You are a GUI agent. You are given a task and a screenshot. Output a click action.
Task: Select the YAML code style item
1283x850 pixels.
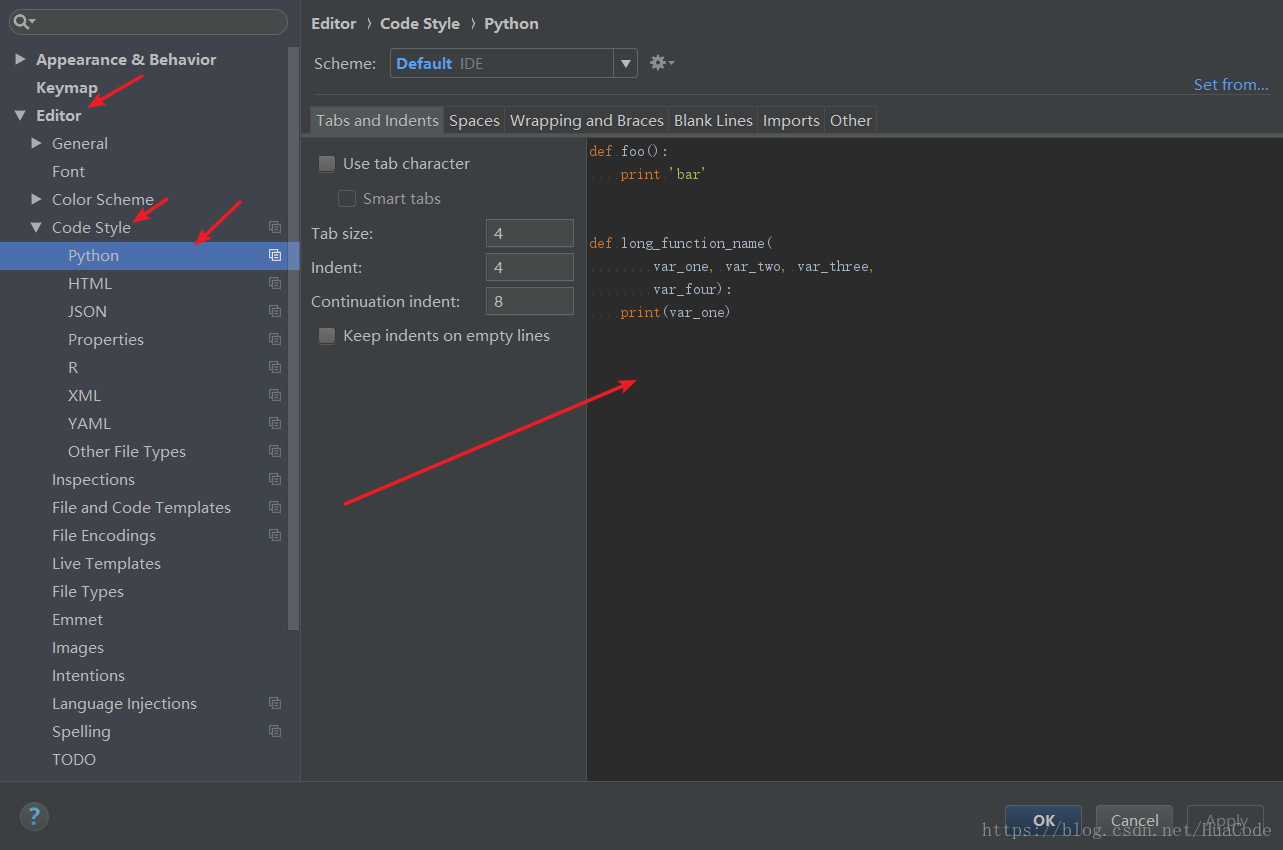coord(89,423)
